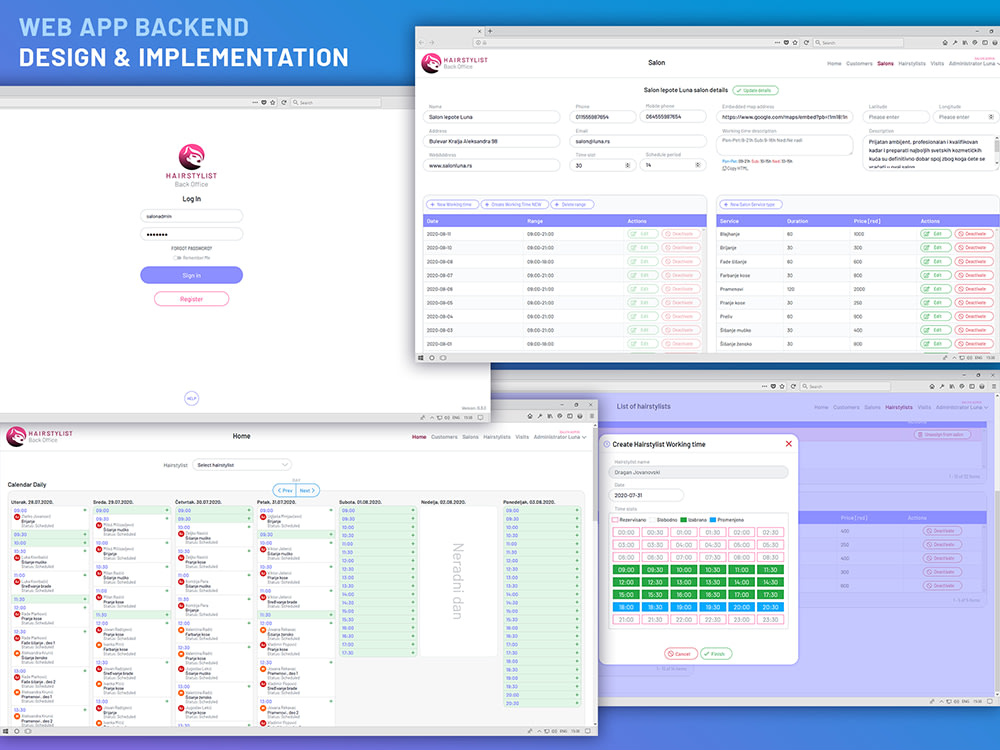Open Salons tab in Home window

(471, 437)
